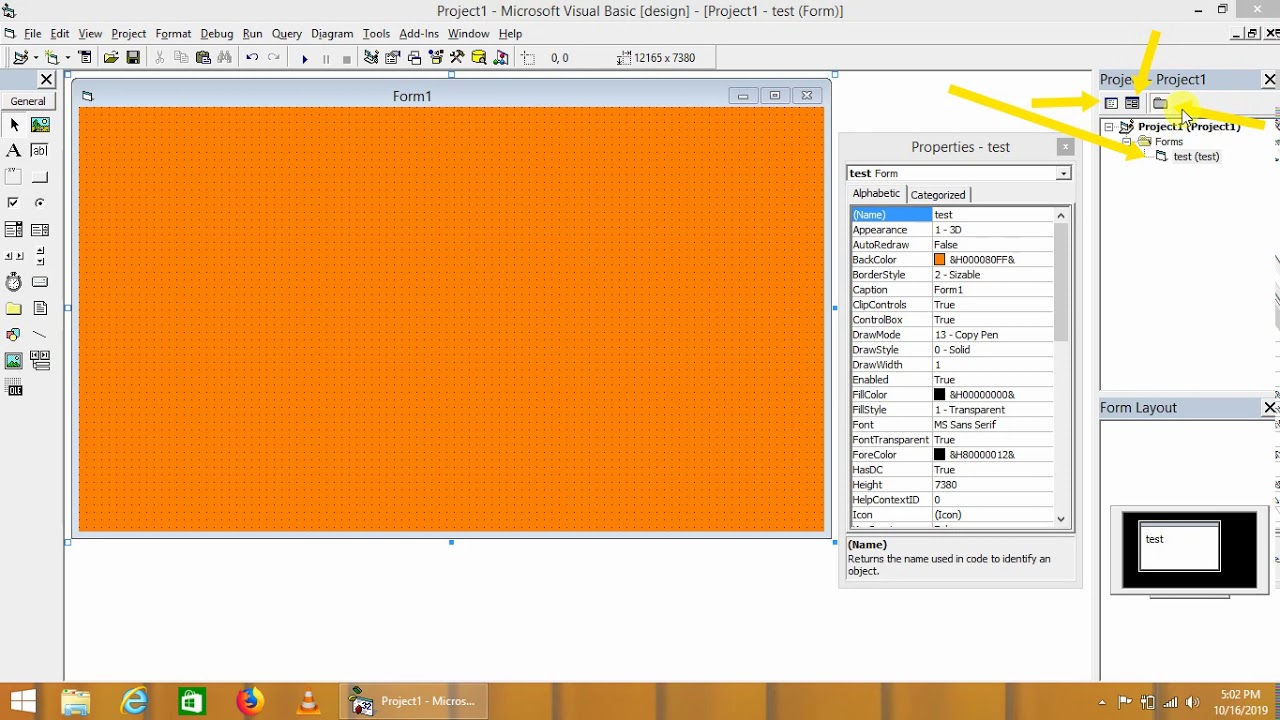
Task: Open File Explorer from the taskbar
Action: tap(76, 701)
